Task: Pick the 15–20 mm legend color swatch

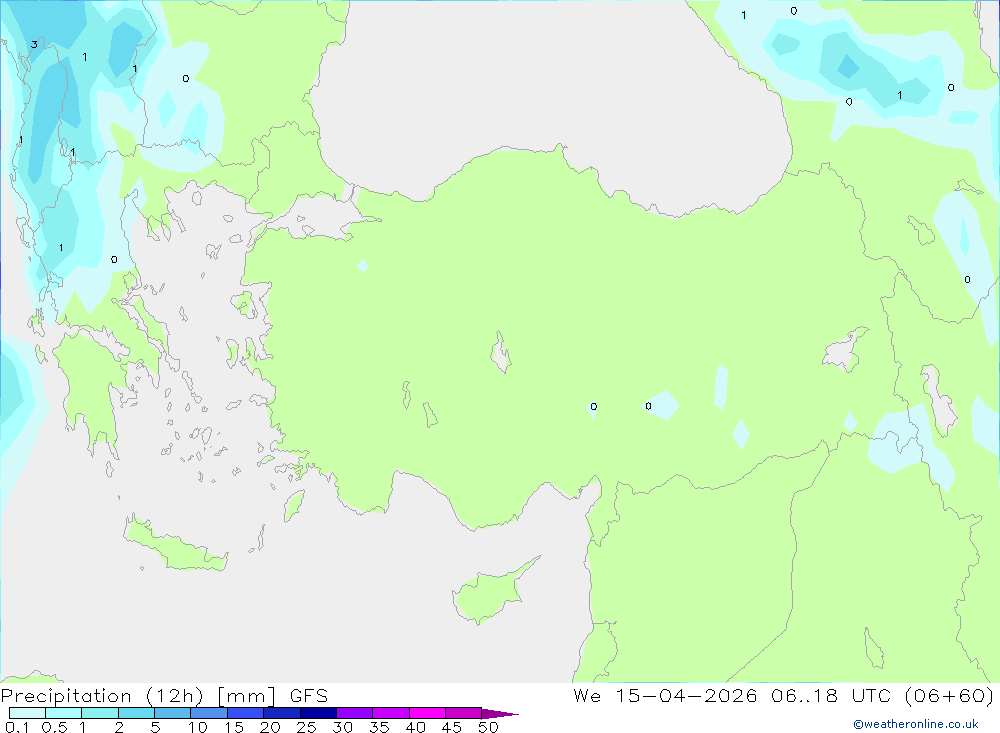Action: (x=246, y=713)
